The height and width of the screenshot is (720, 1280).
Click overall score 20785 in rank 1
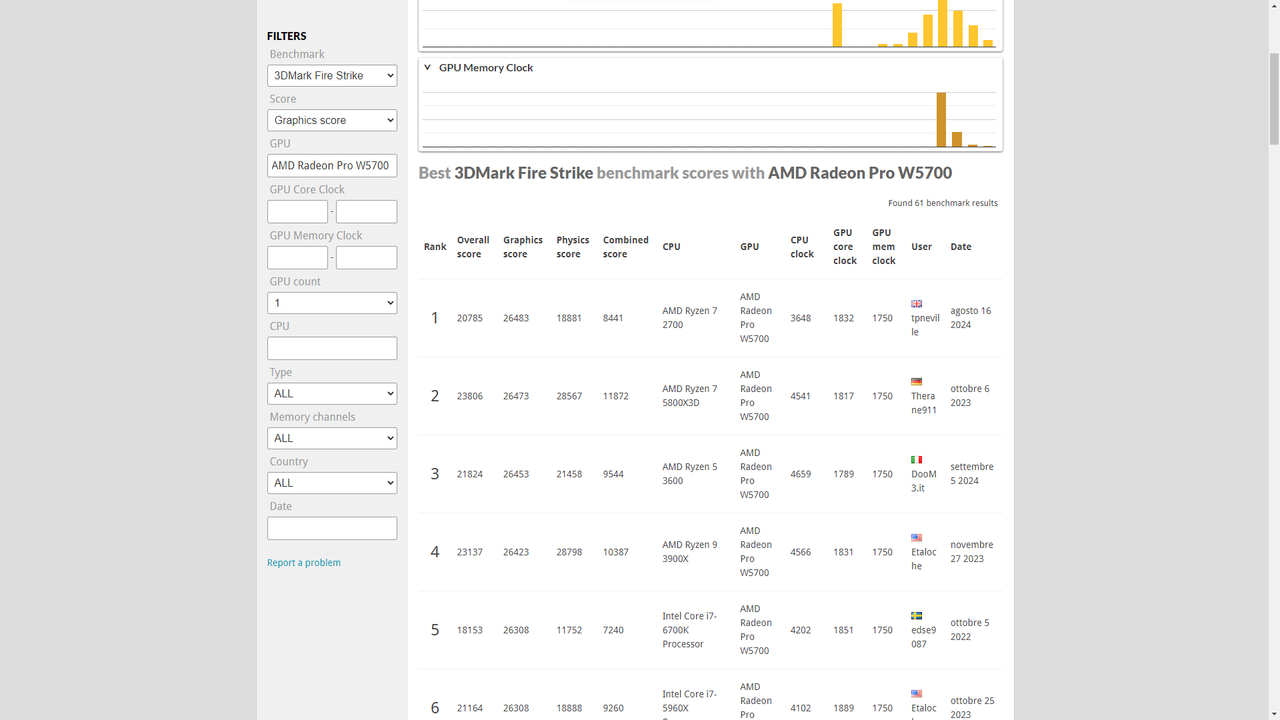tap(470, 318)
